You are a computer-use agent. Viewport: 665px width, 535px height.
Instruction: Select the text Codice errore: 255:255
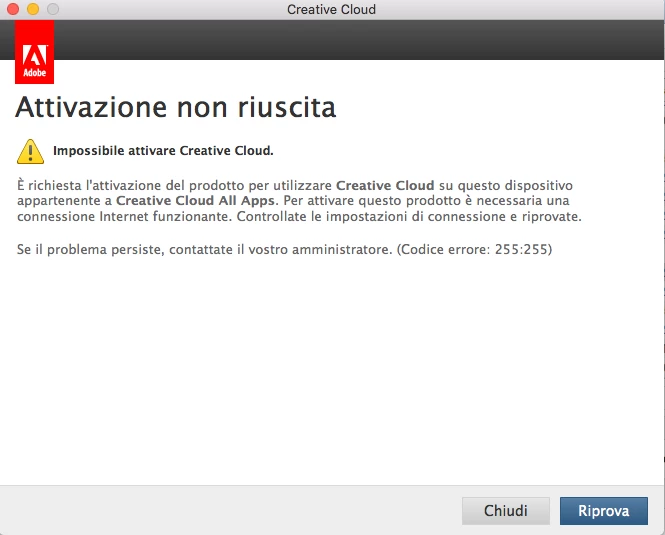click(474, 249)
